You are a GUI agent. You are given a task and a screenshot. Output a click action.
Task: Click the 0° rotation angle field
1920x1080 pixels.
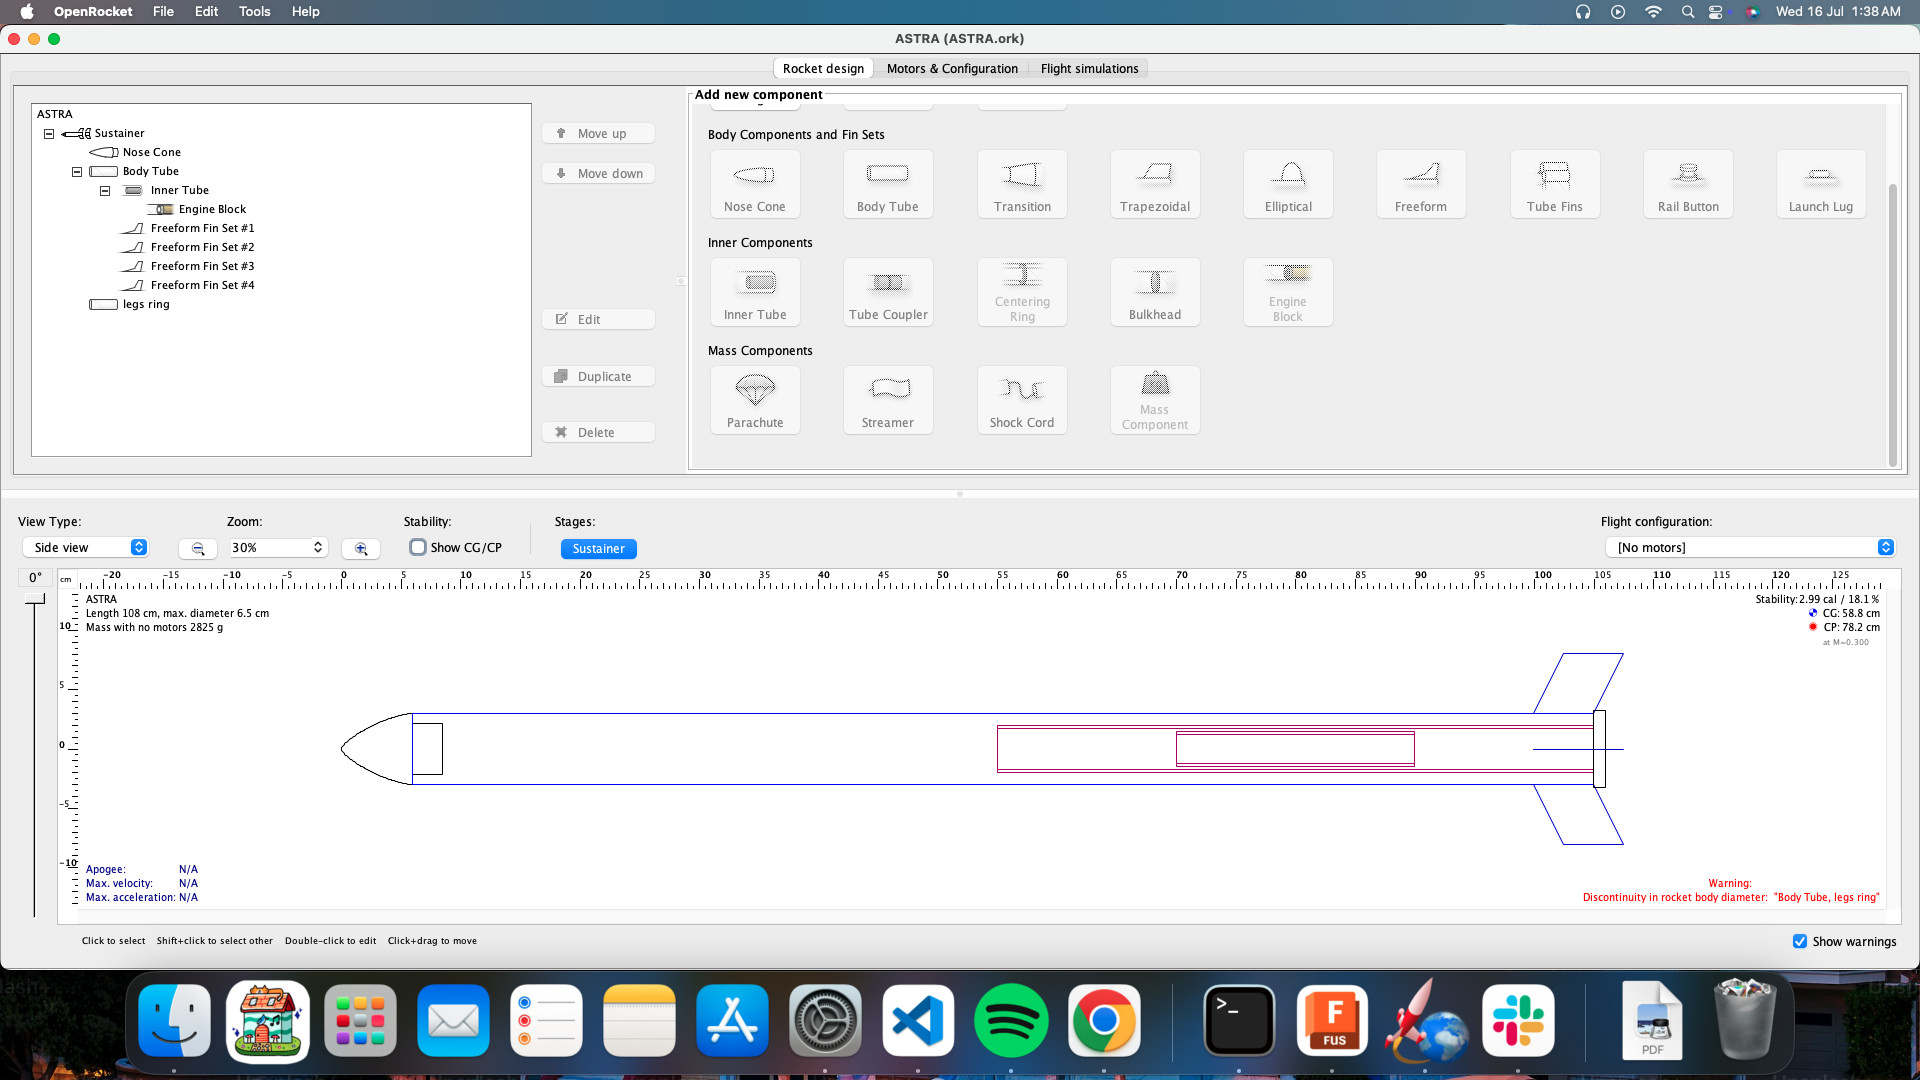pyautogui.click(x=35, y=578)
